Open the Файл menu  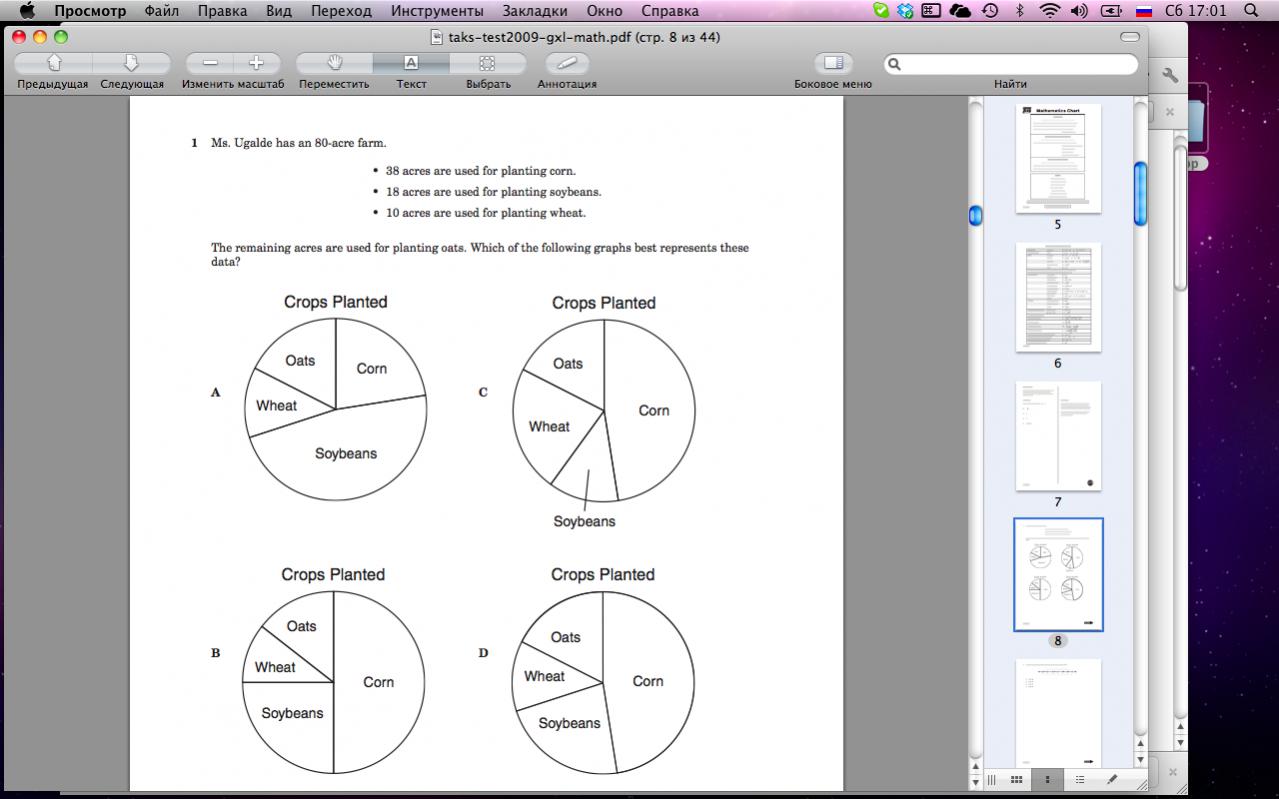point(162,11)
